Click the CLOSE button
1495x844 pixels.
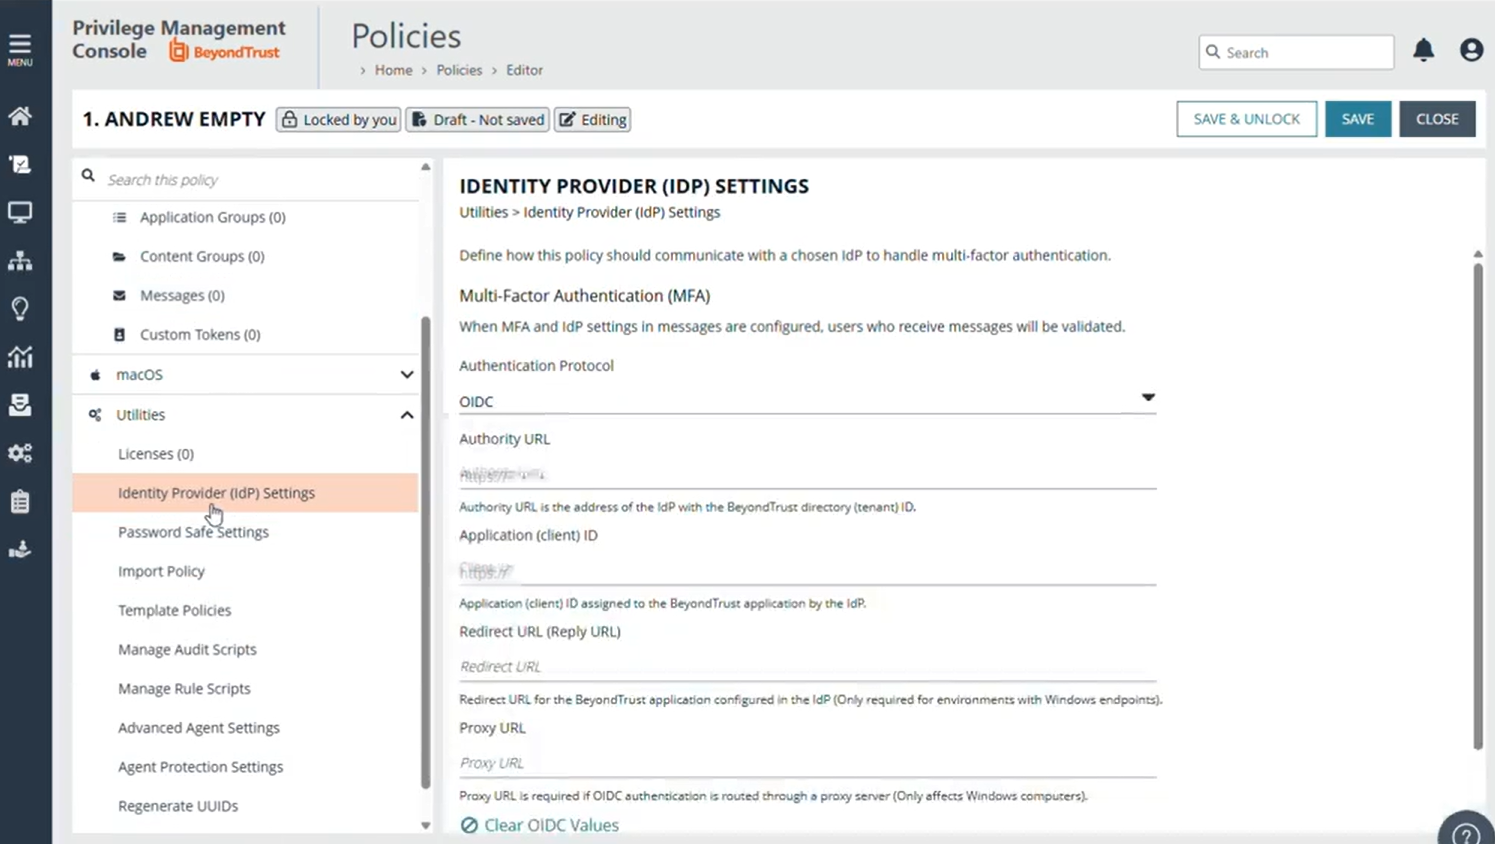click(1437, 119)
